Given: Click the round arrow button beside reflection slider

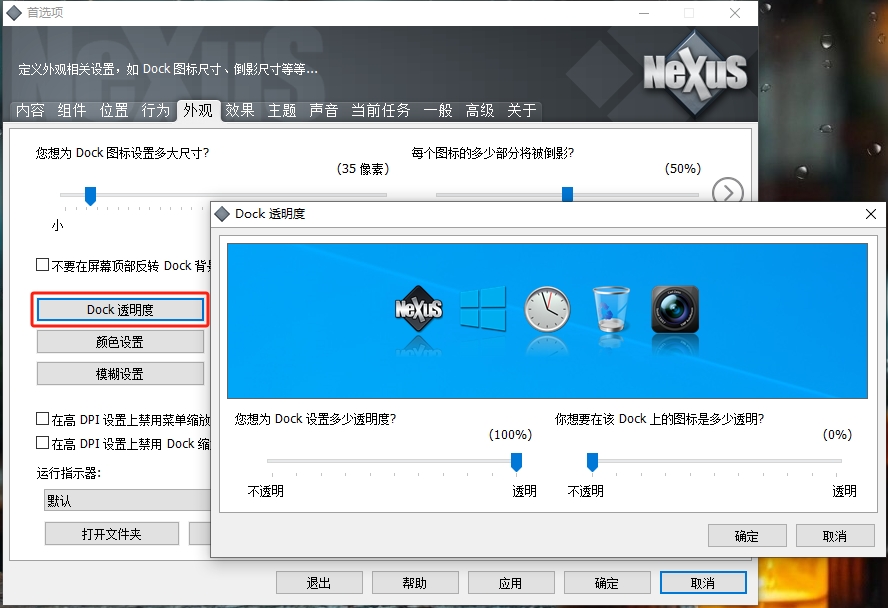Looking at the screenshot, I should [x=728, y=193].
